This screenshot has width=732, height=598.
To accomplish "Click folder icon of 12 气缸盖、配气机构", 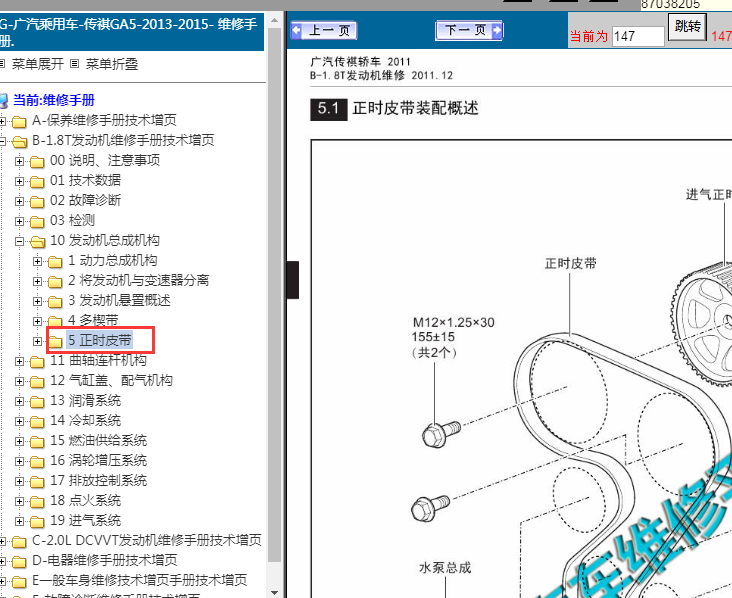I will tap(37, 382).
